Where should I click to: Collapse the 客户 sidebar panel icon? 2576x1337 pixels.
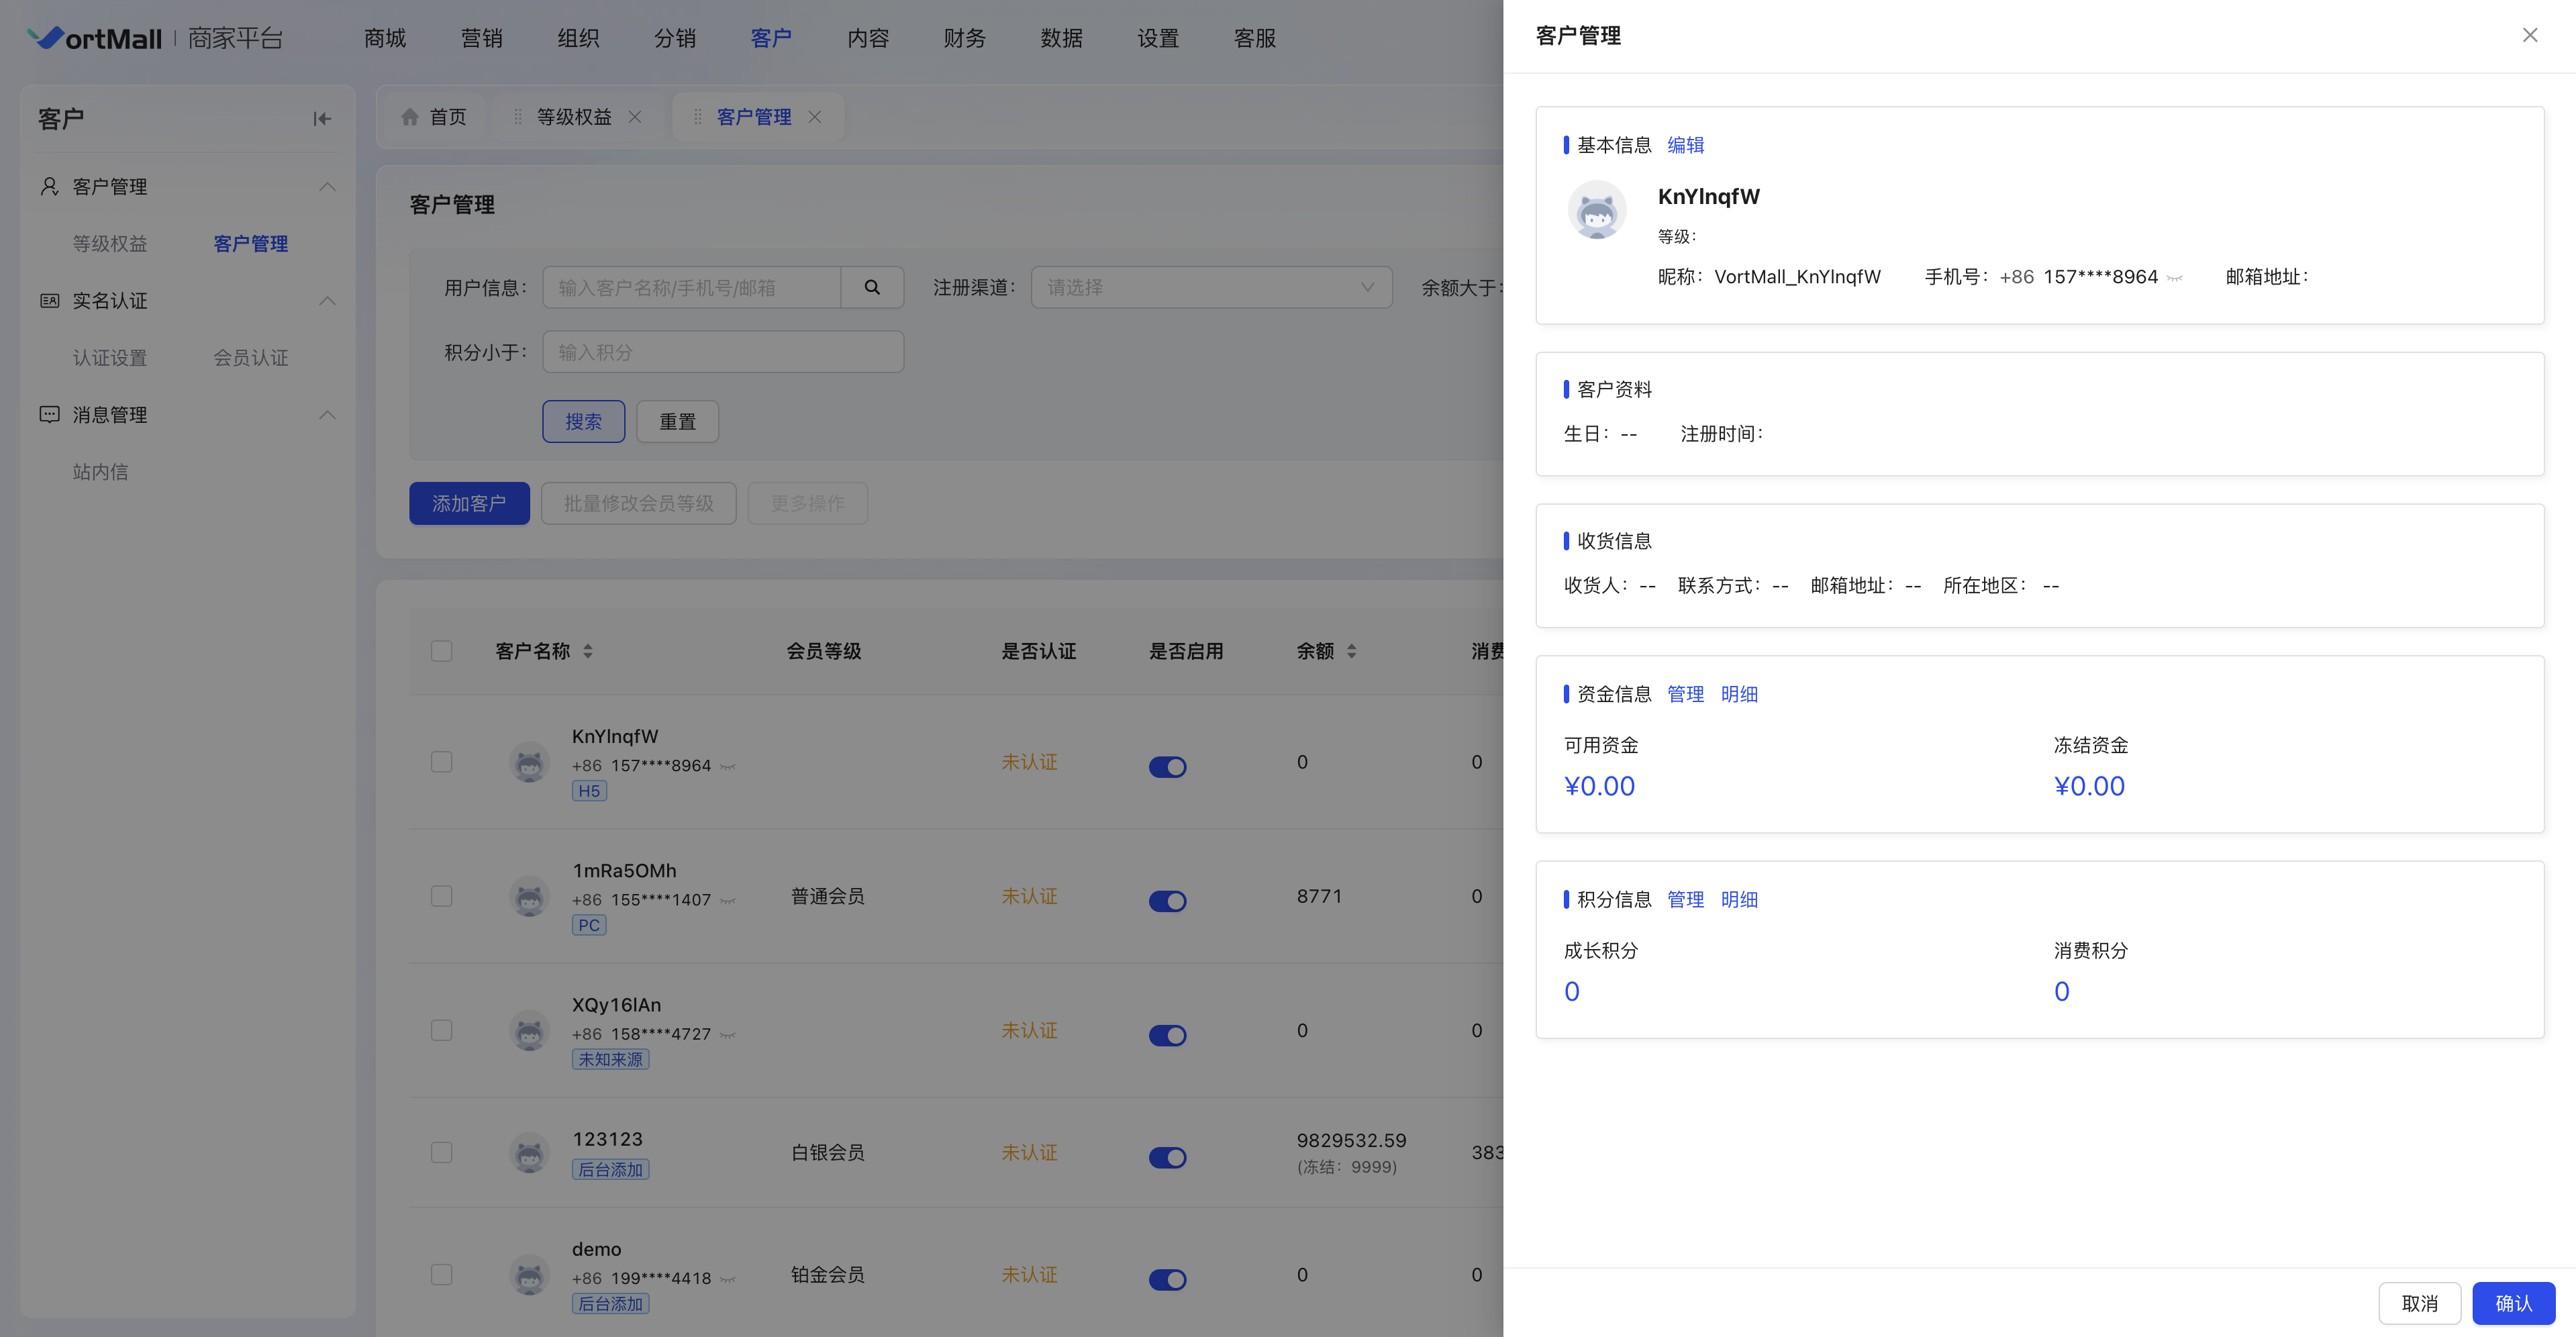point(321,119)
